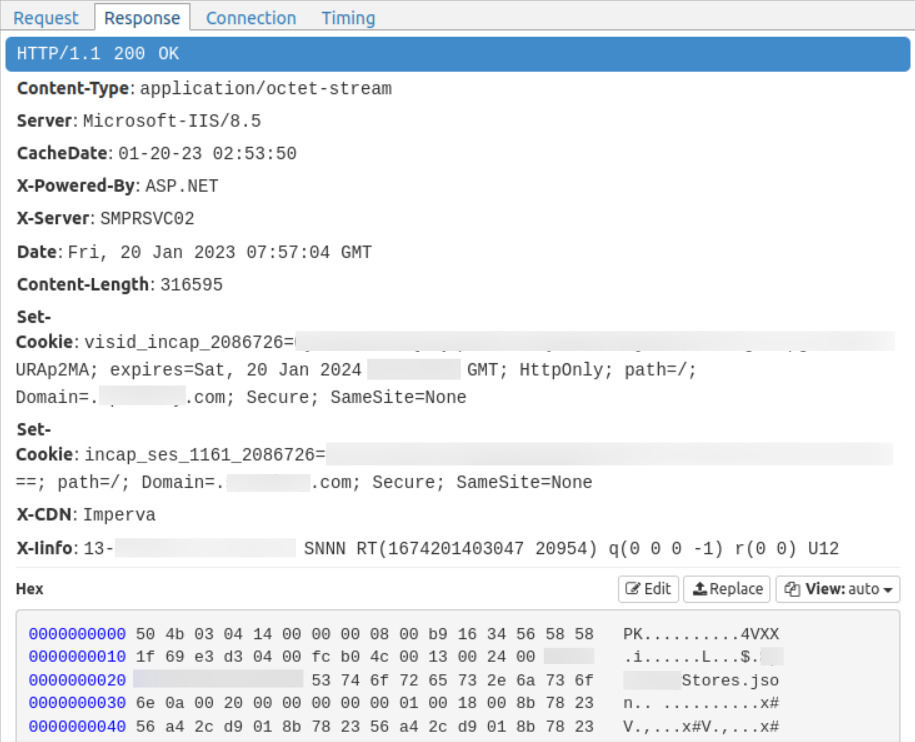
Task: Go to the Timing tab
Action: 348,18
